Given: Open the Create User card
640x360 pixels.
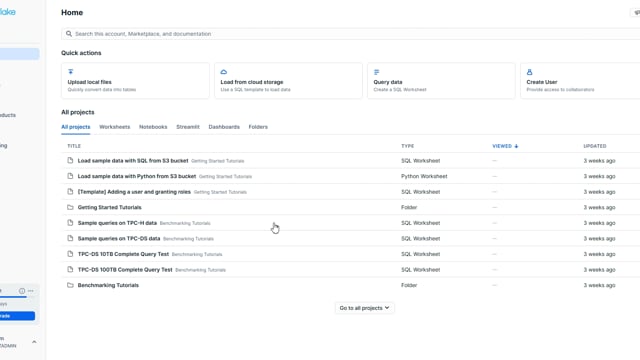Looking at the screenshot, I should coord(580,81).
